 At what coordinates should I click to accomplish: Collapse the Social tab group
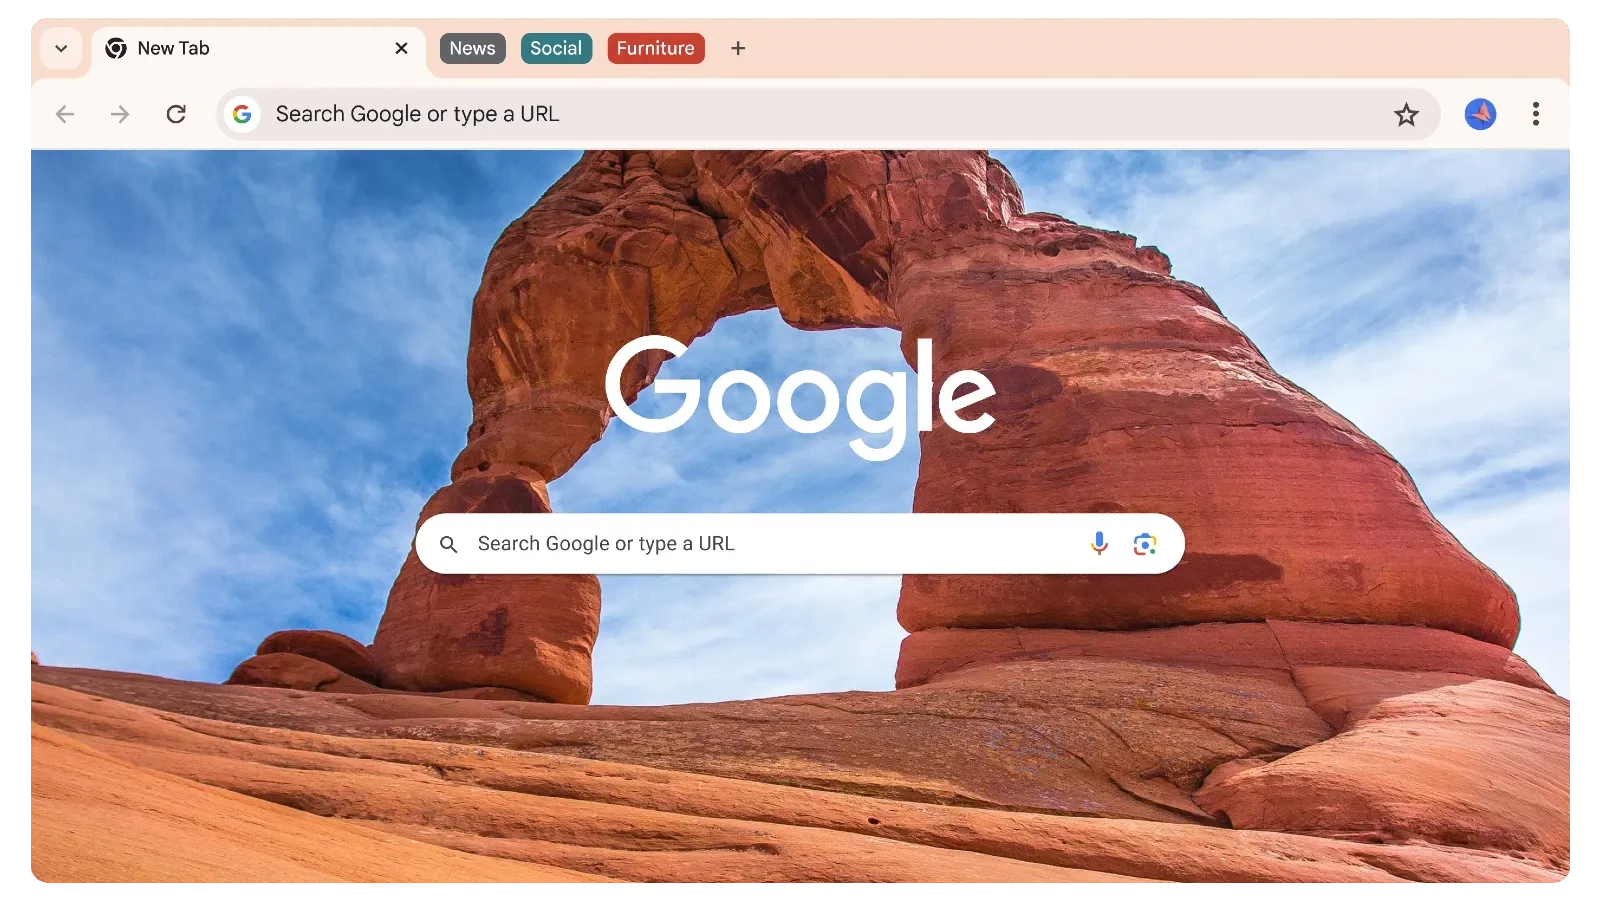[556, 48]
